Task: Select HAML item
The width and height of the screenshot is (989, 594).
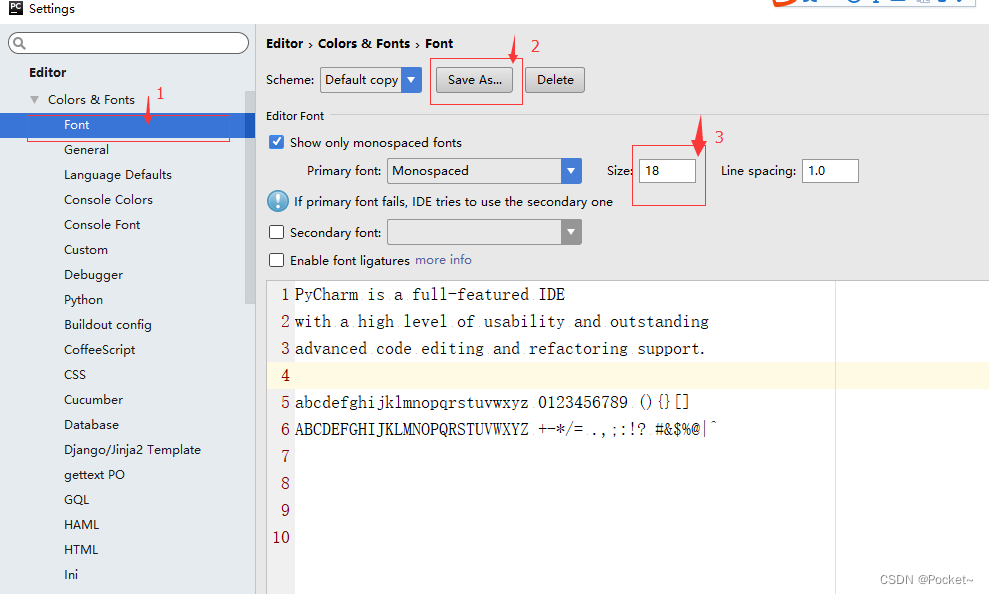Action: (81, 525)
